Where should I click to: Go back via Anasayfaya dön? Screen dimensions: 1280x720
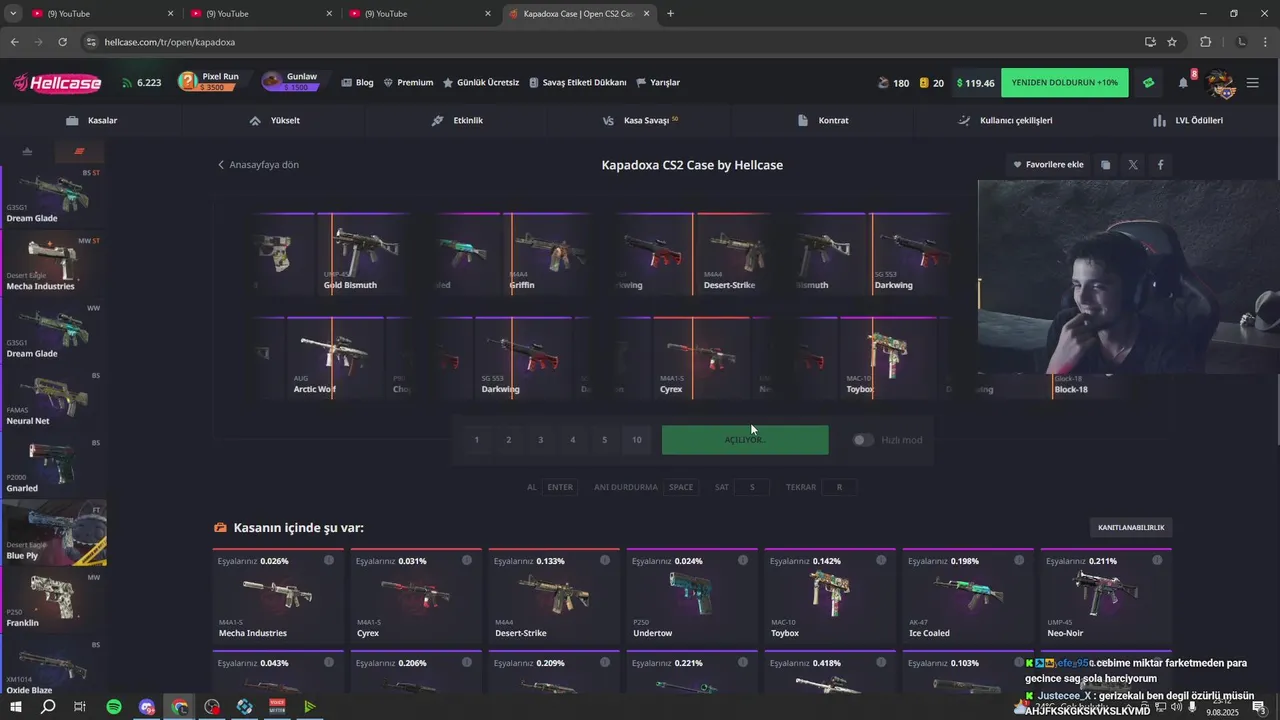pos(258,165)
